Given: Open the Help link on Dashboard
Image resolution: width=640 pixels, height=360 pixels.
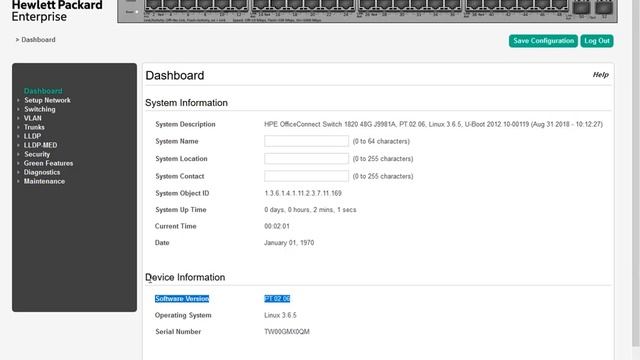Looking at the screenshot, I should [x=600, y=75].
